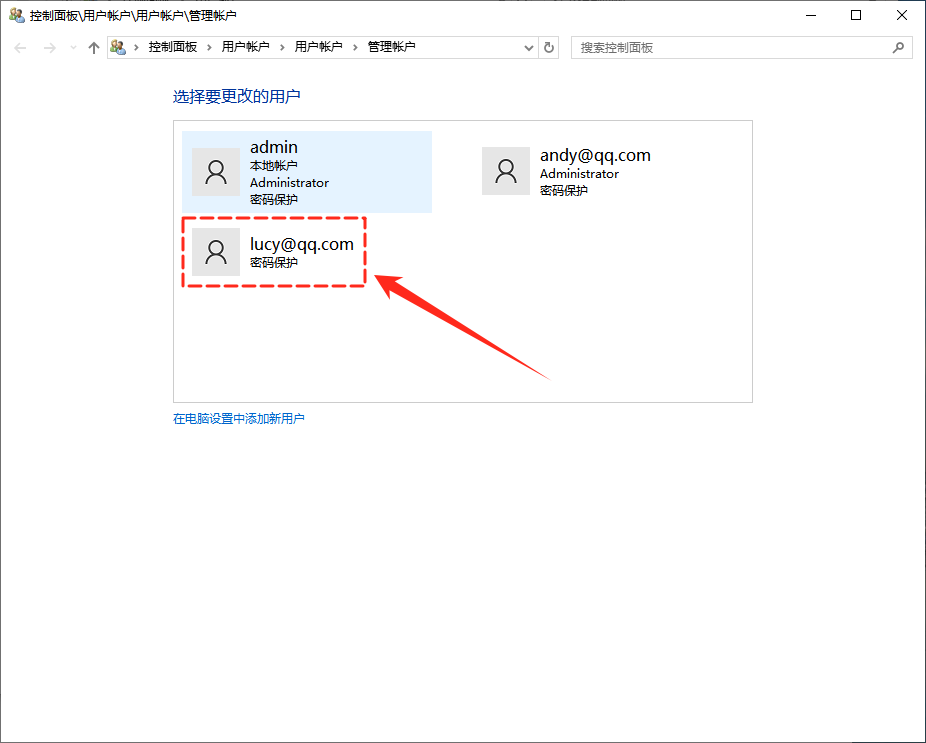Expand chevron right after 控制面板 breadcrumb

pos(210,47)
